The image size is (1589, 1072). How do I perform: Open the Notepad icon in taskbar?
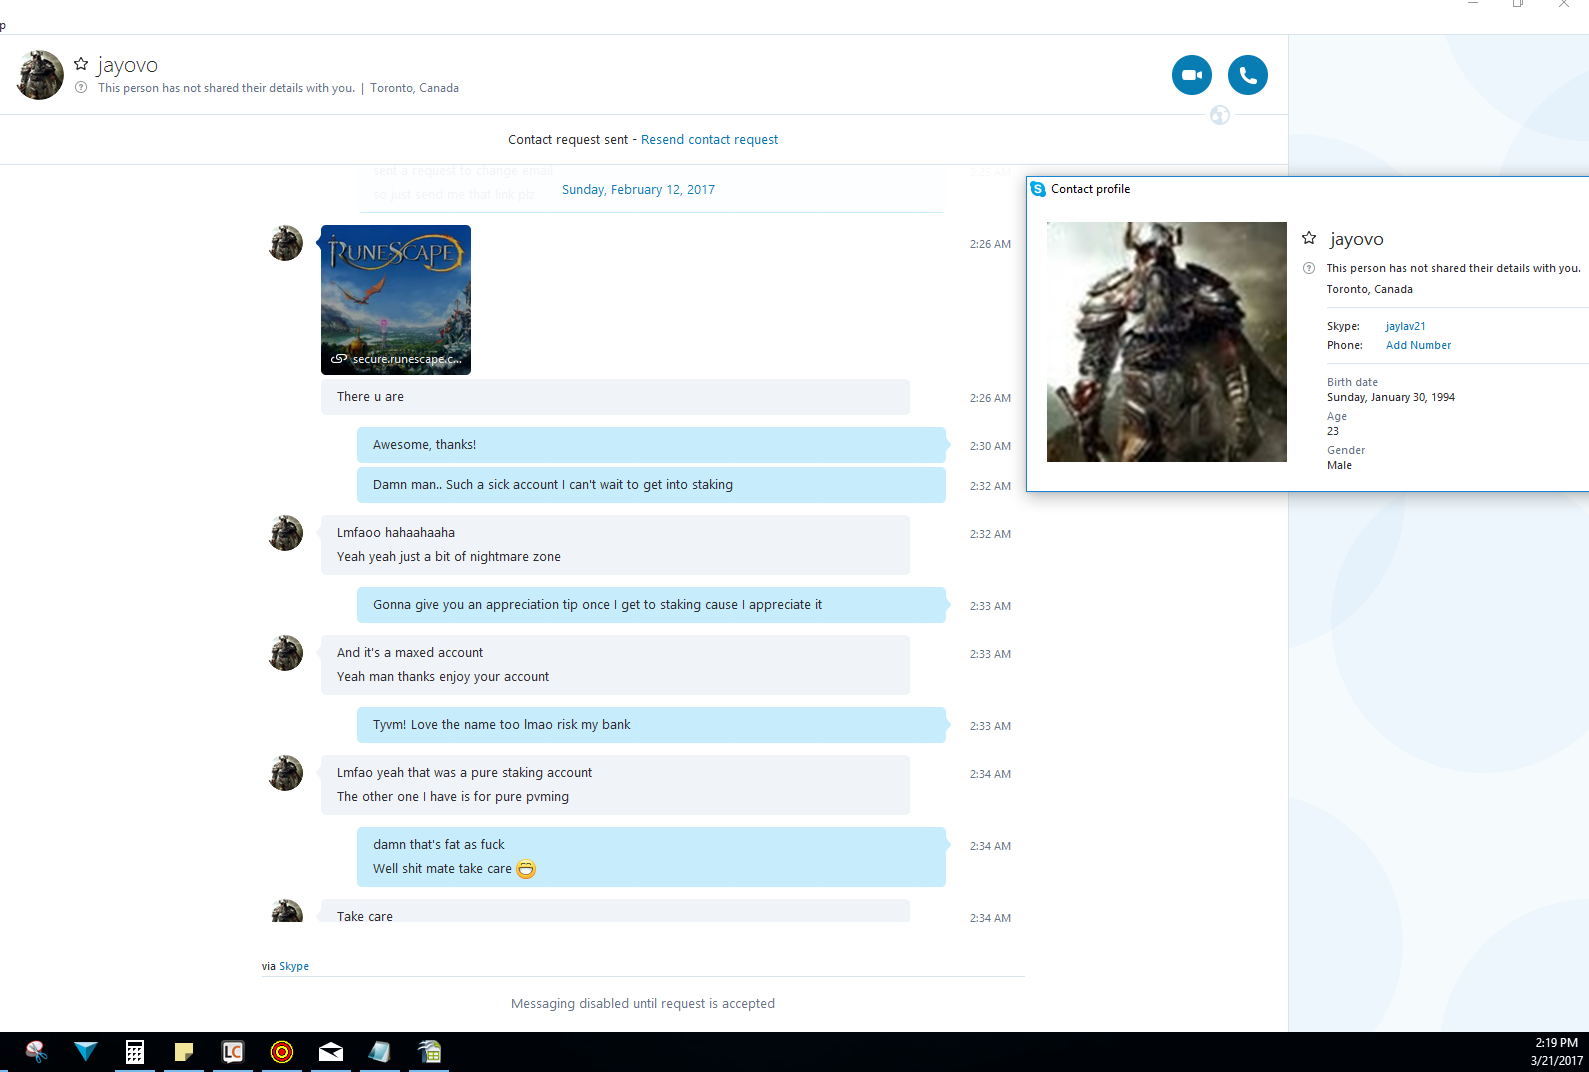(x=380, y=1052)
